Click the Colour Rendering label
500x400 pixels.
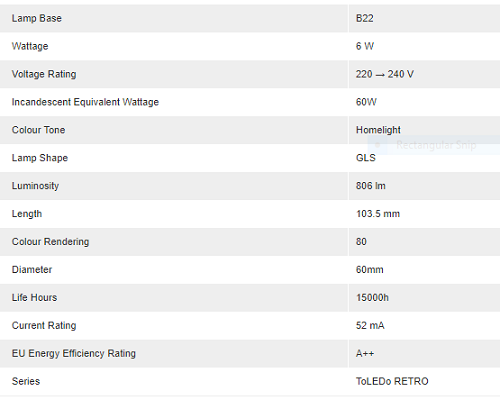click(x=50, y=242)
